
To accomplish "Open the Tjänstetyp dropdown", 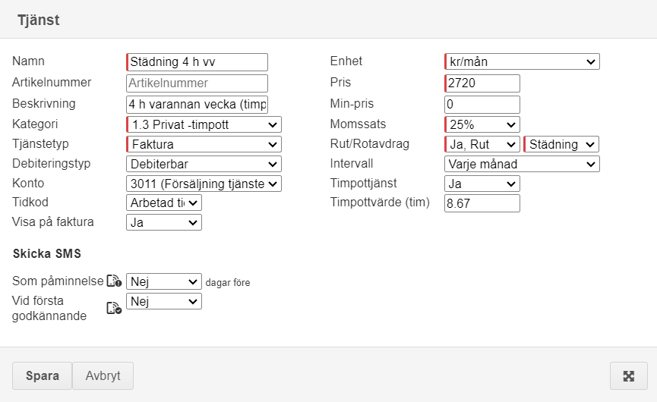I will pos(204,144).
